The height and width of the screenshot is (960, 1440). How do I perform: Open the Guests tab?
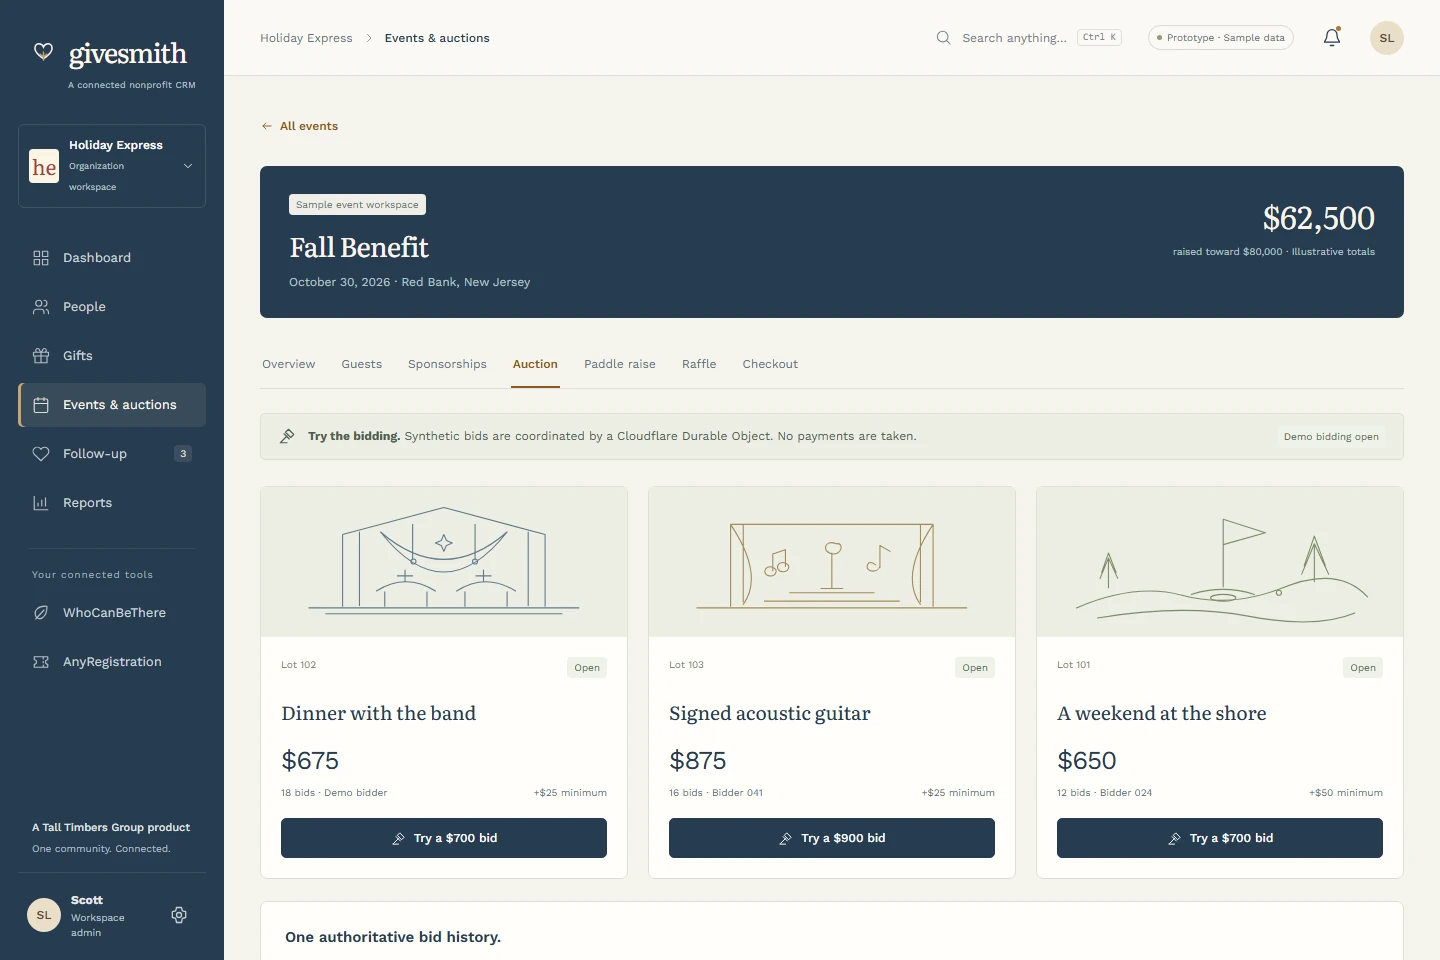(x=362, y=364)
